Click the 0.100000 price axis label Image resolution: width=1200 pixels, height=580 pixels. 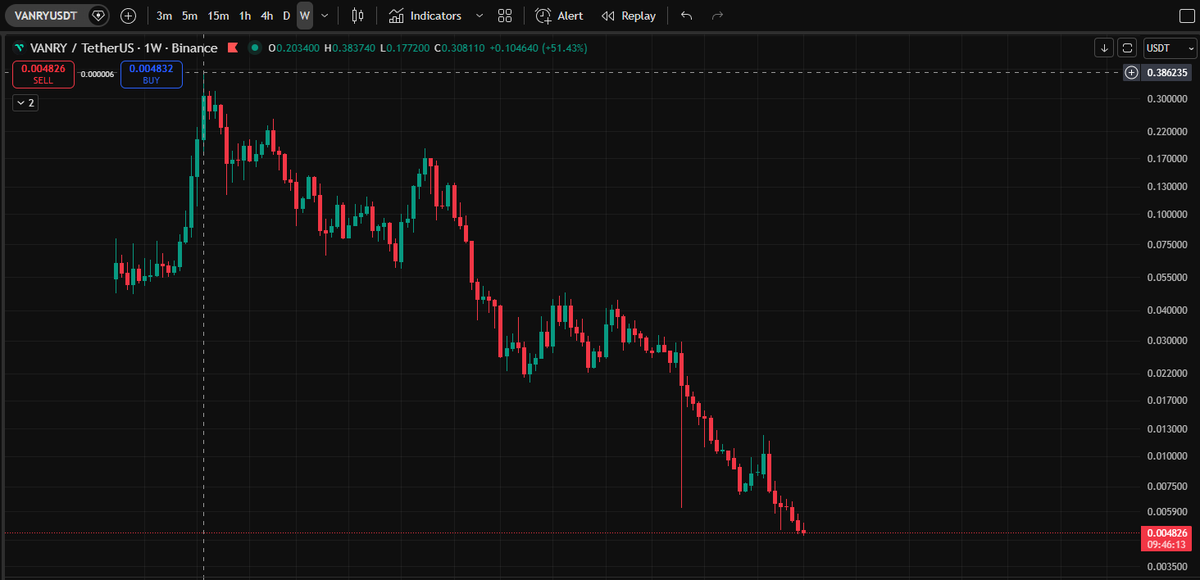1167,214
